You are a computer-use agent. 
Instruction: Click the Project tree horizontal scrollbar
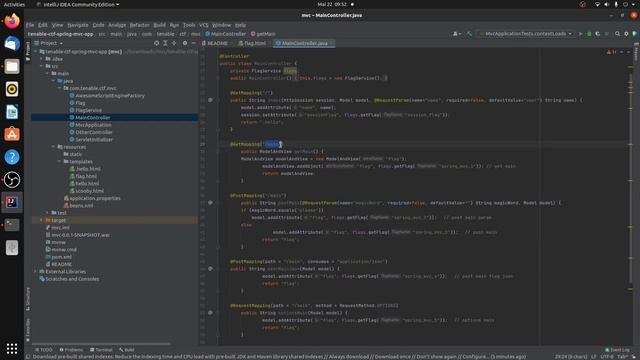pyautogui.click(x=101, y=344)
